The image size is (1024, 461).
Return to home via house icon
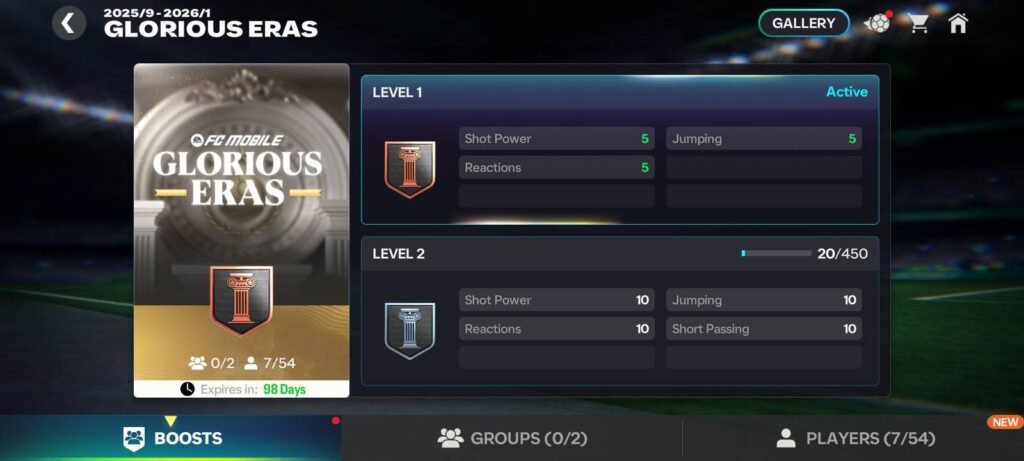pyautogui.click(x=957, y=24)
